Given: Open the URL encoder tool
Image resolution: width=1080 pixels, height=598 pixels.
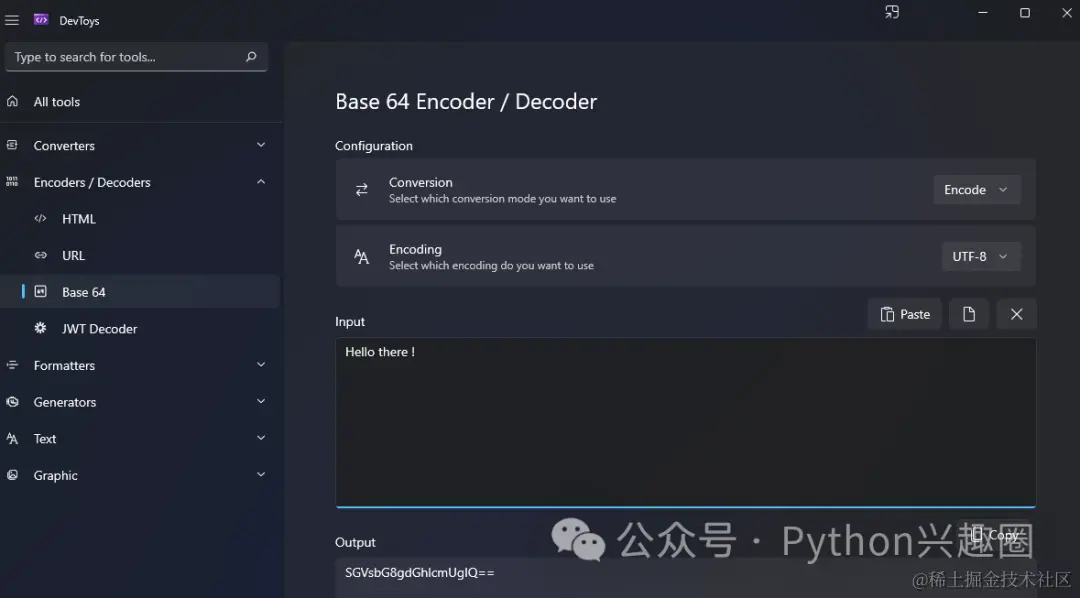Looking at the screenshot, I should pos(141,255).
